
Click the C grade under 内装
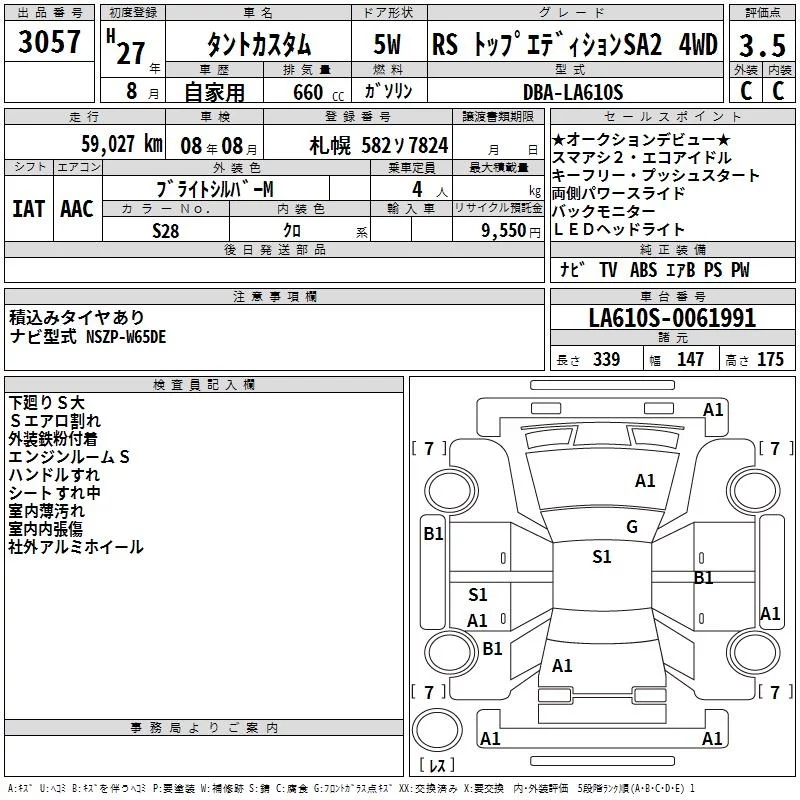click(x=778, y=91)
